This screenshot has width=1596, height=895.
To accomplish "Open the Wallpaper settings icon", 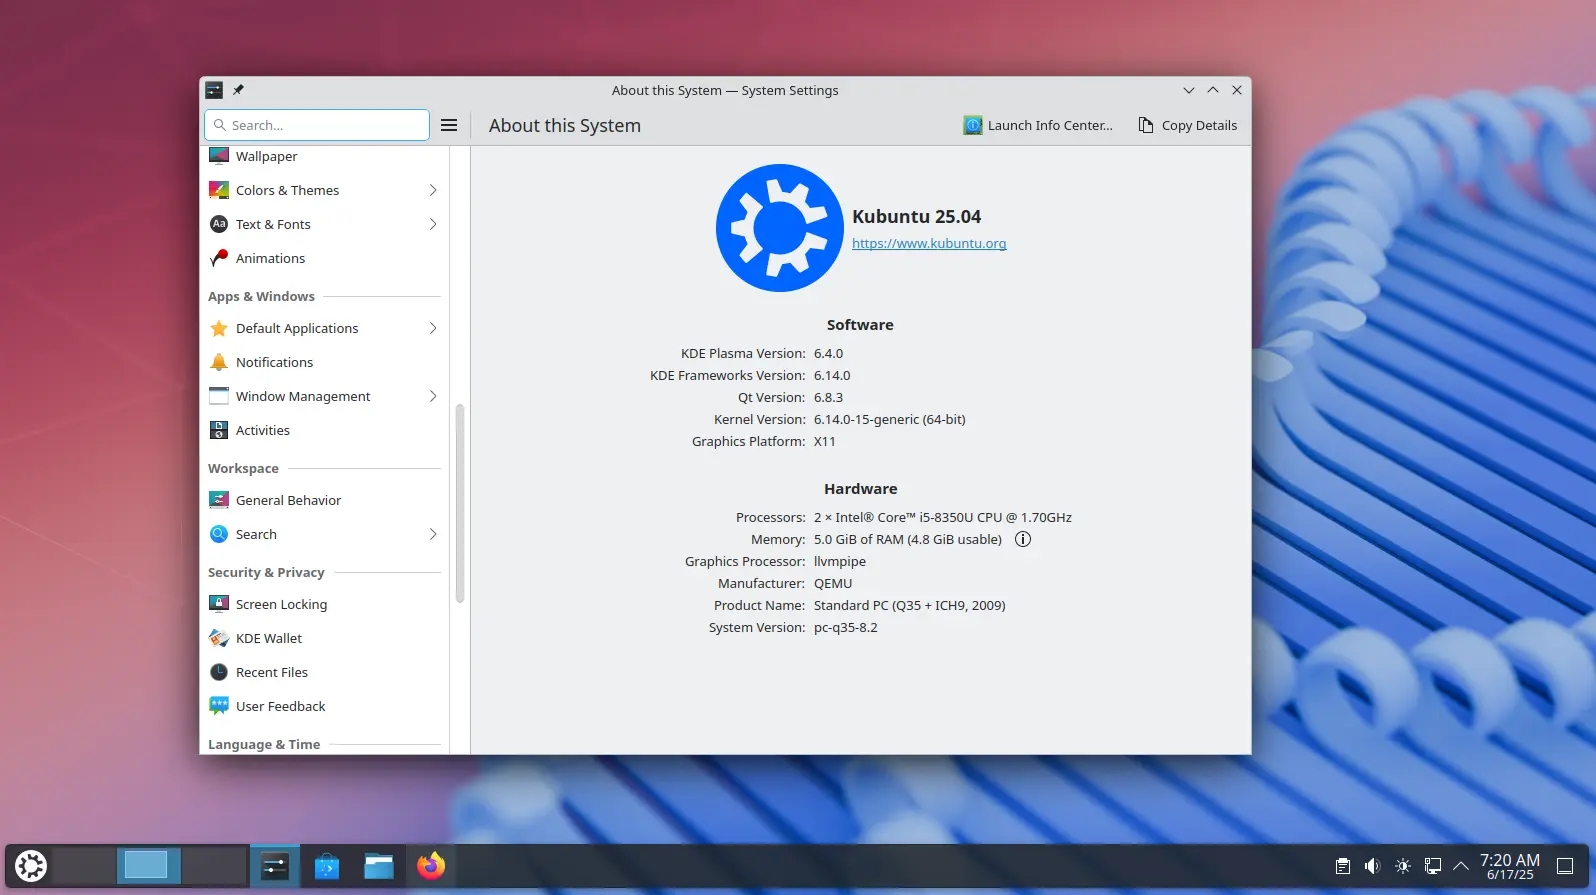I will point(219,155).
